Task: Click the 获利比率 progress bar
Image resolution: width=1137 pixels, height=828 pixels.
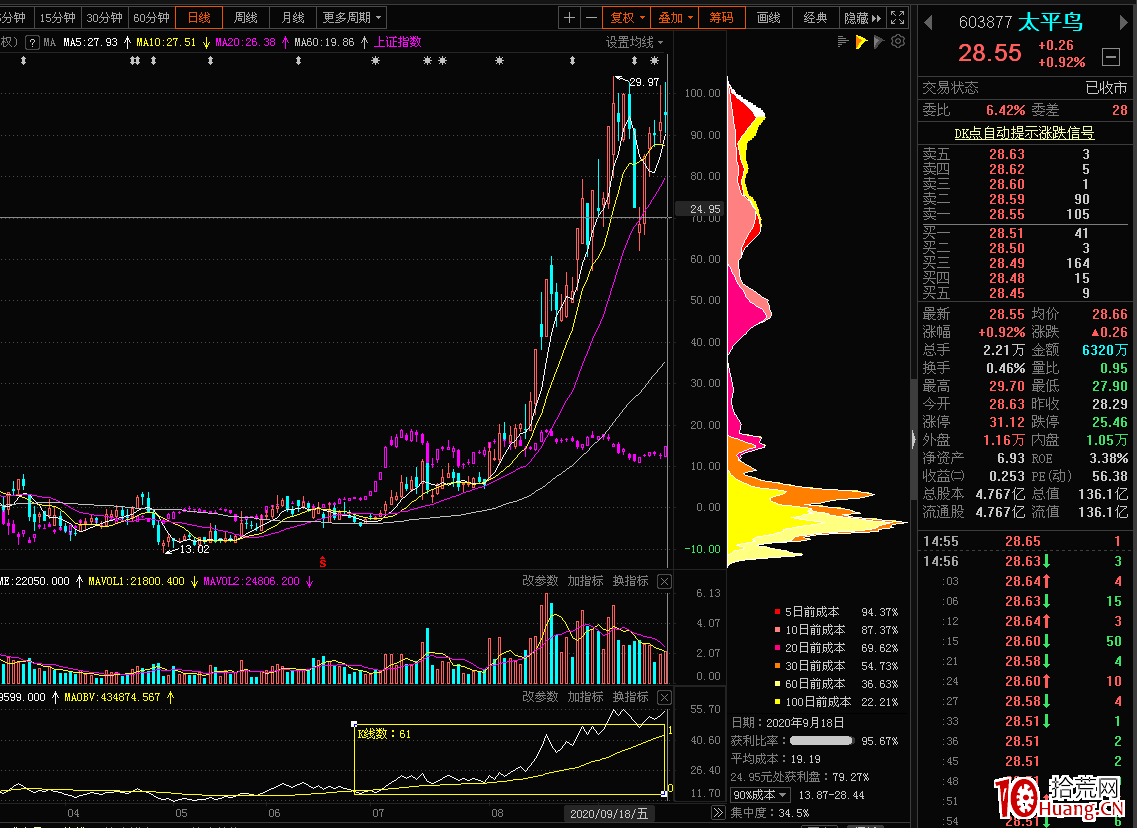Action: point(821,741)
